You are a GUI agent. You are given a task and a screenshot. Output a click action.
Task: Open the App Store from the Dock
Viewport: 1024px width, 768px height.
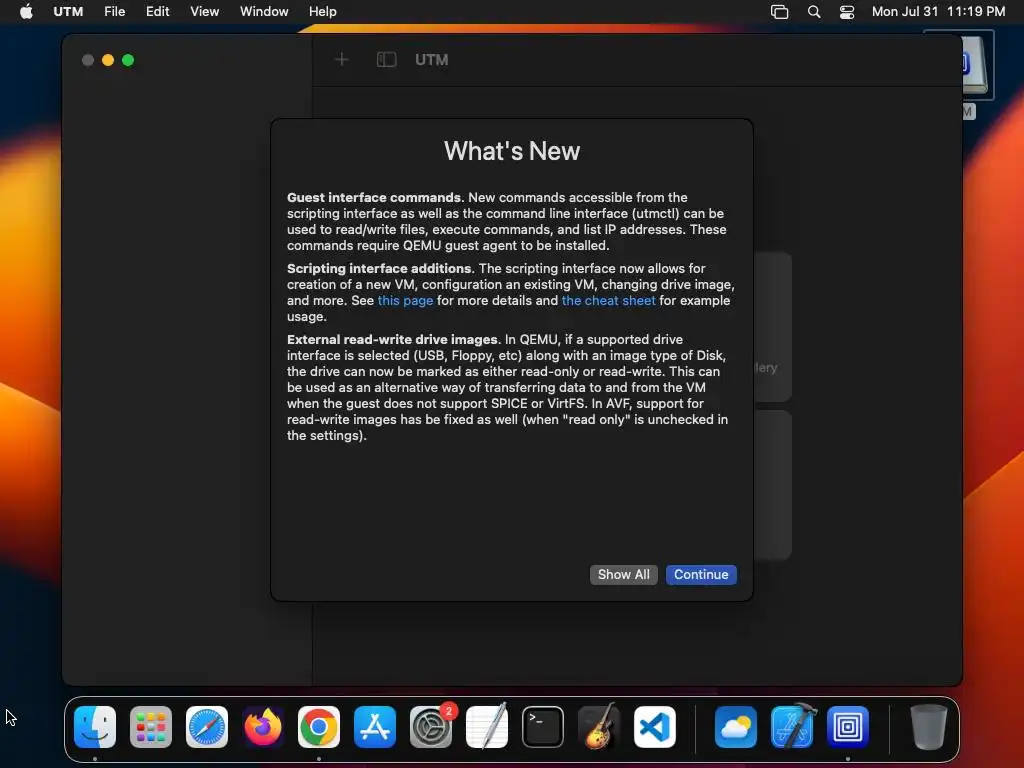click(x=375, y=726)
